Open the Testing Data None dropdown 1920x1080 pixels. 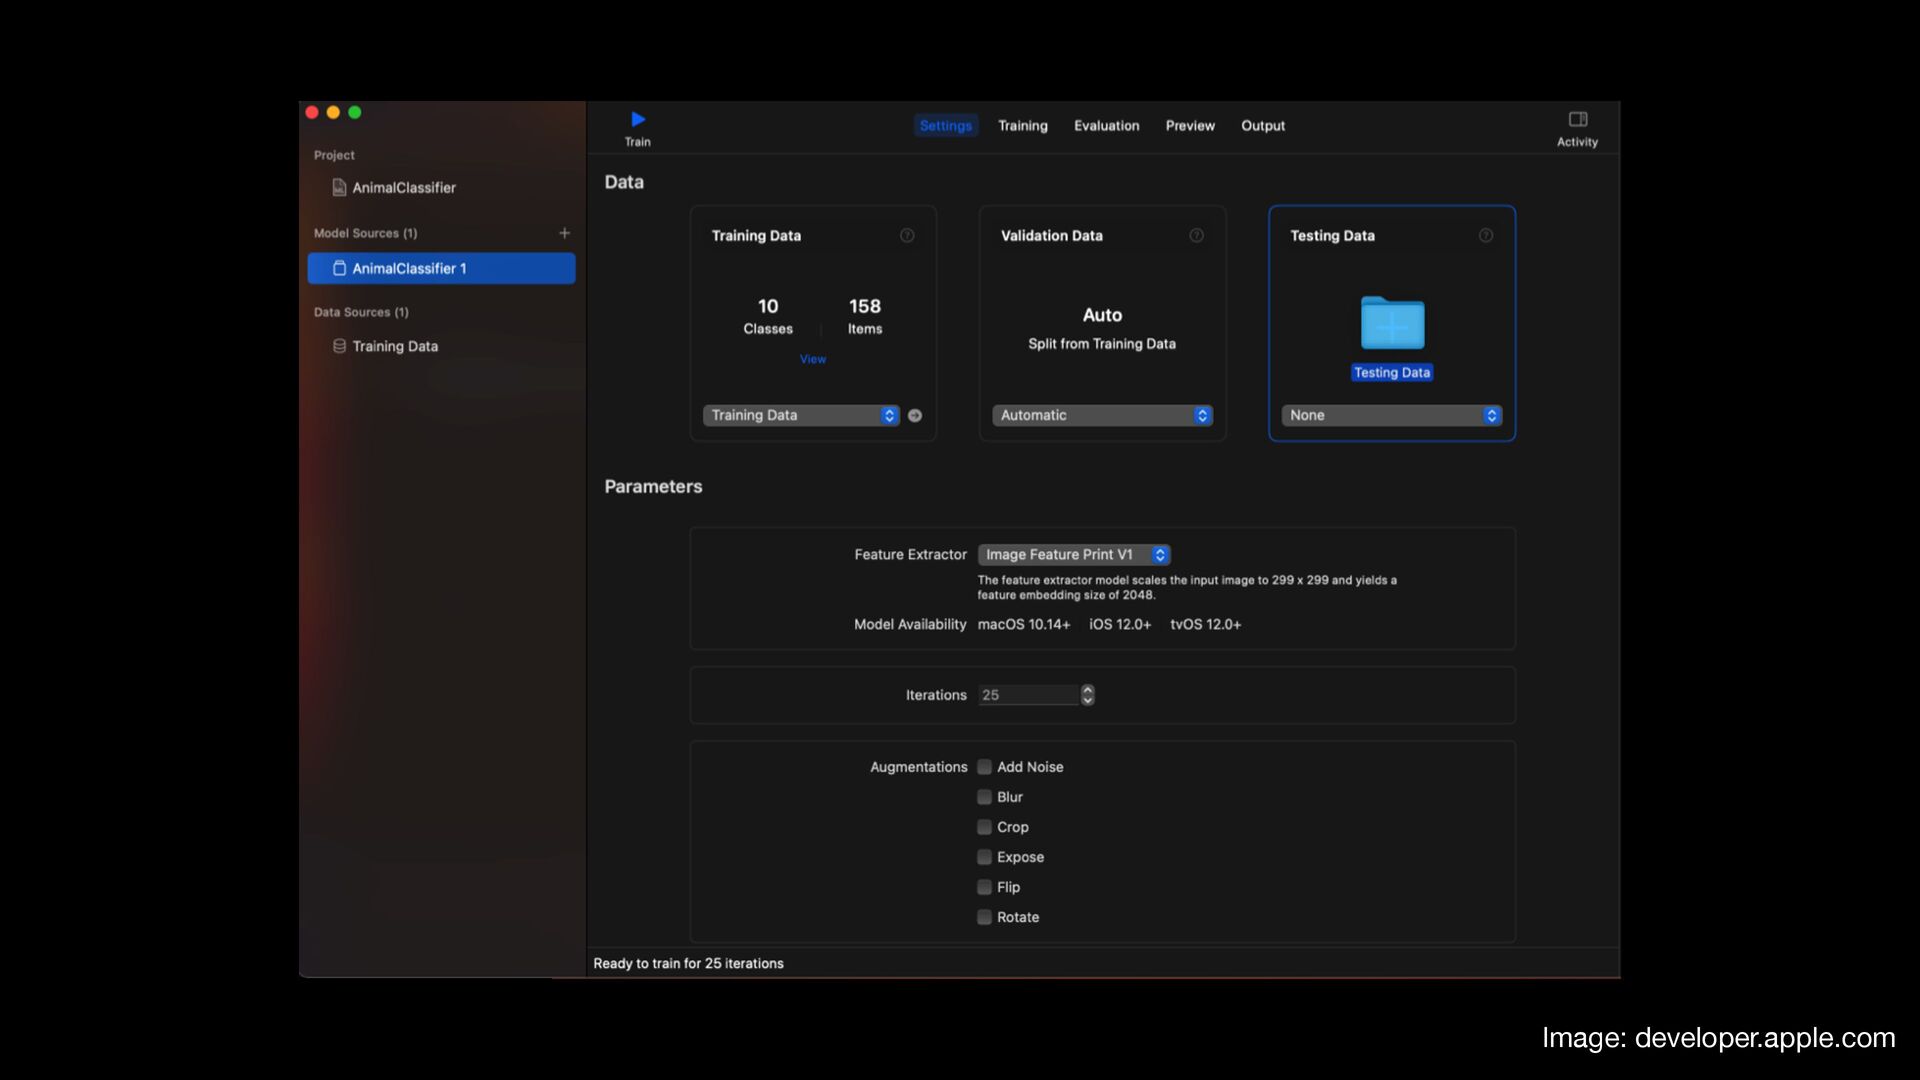tap(1391, 416)
